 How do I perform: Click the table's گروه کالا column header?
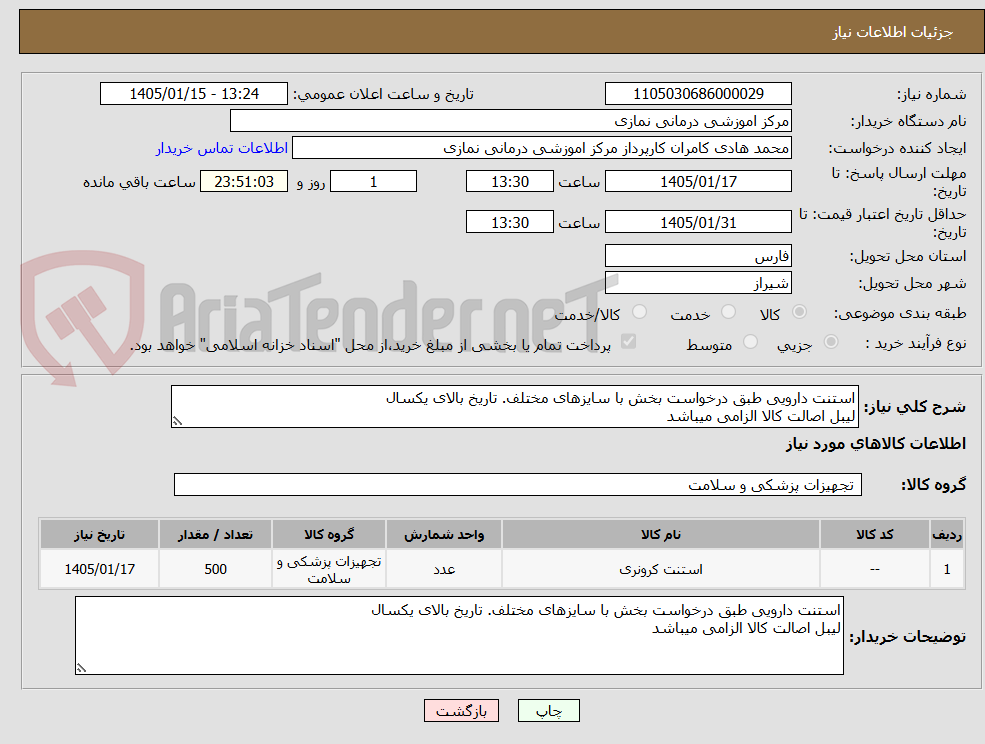(329, 534)
